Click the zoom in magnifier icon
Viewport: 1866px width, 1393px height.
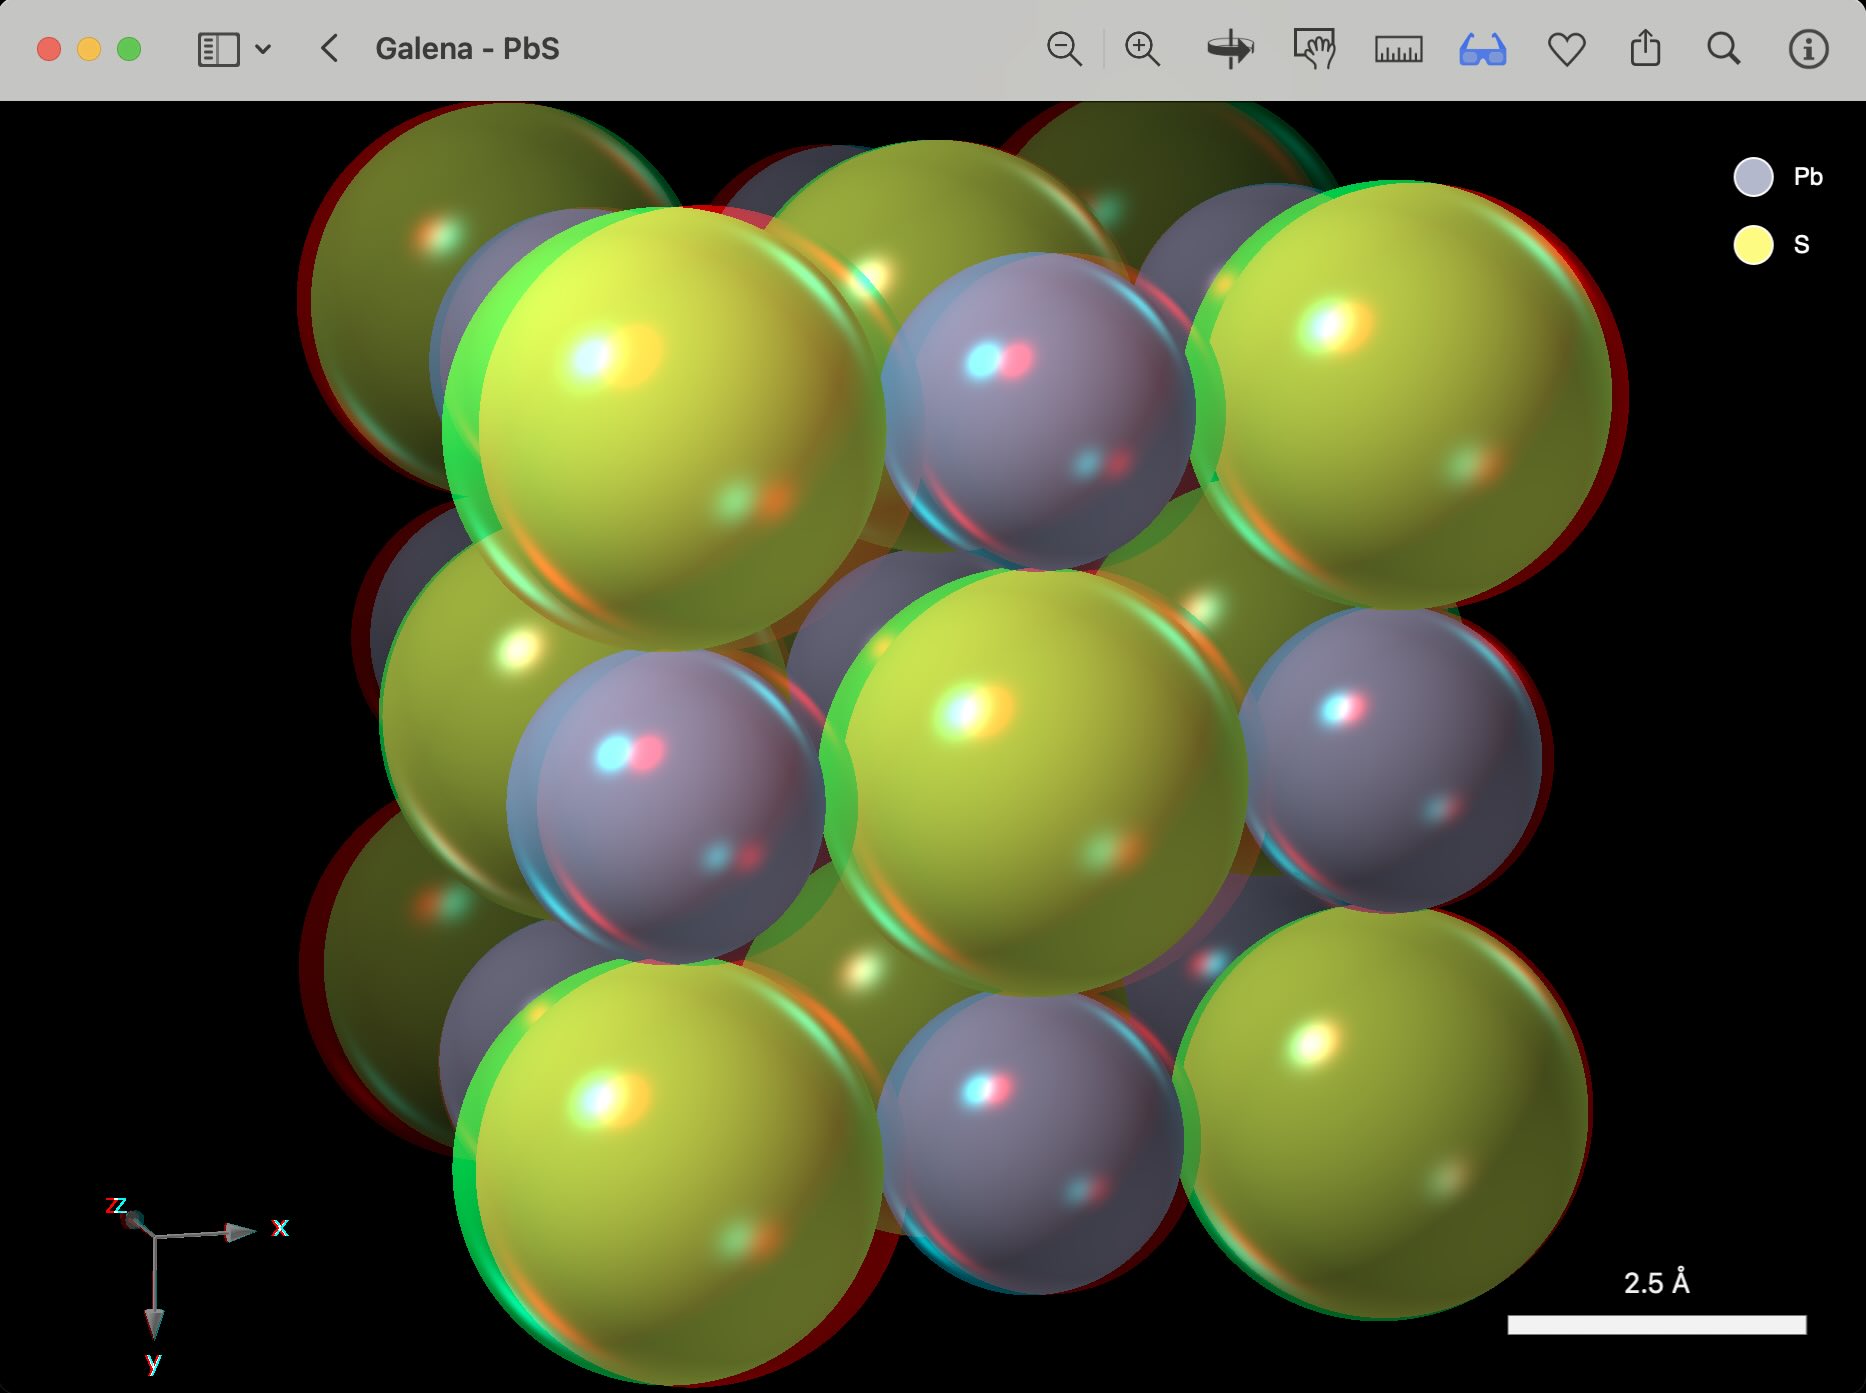point(1142,49)
